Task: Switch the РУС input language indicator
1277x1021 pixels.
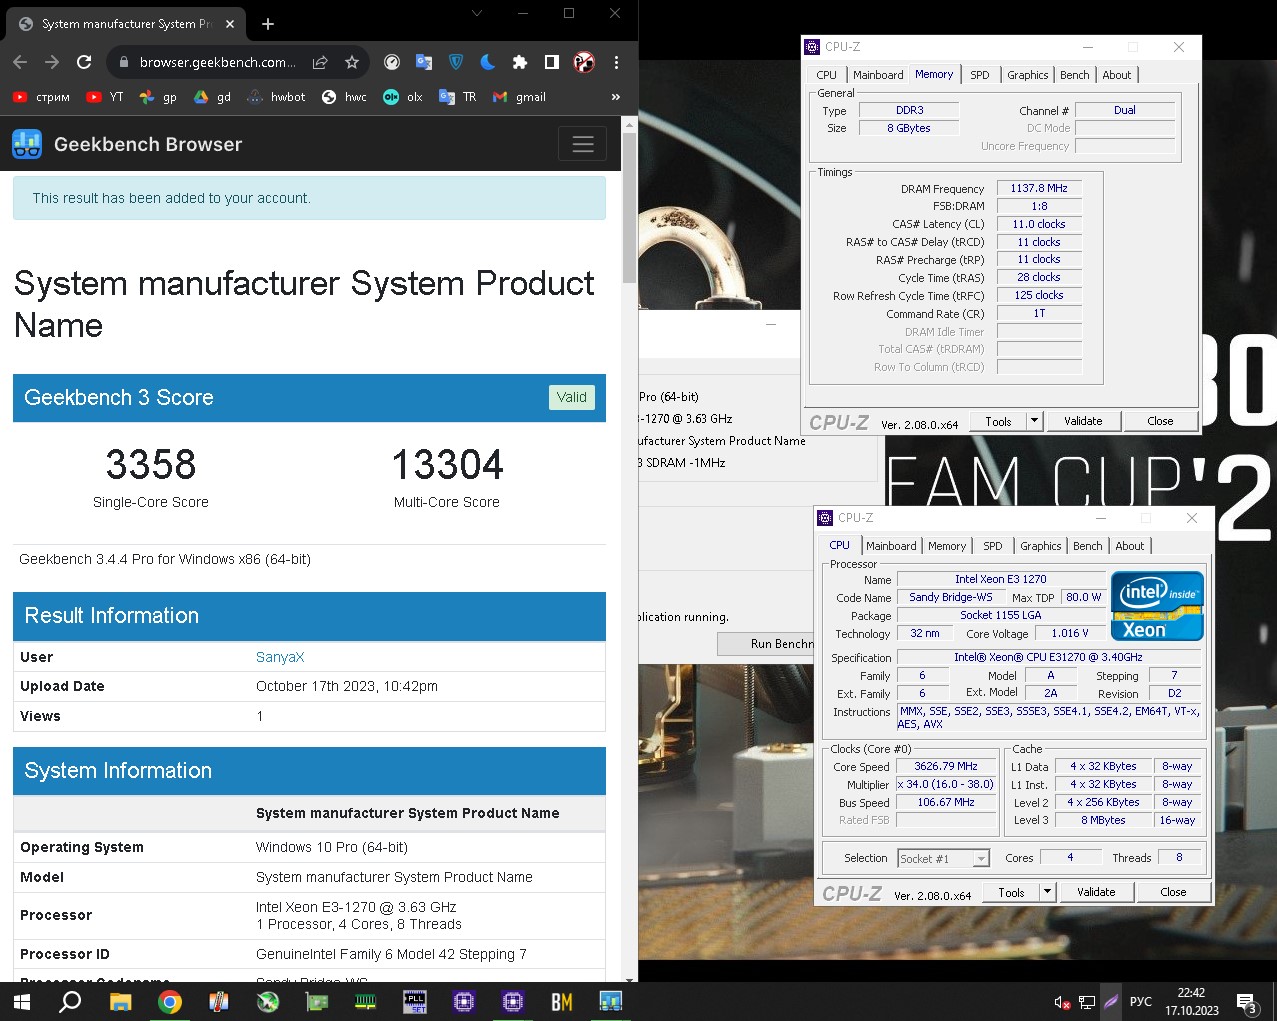Action: tap(1140, 1002)
